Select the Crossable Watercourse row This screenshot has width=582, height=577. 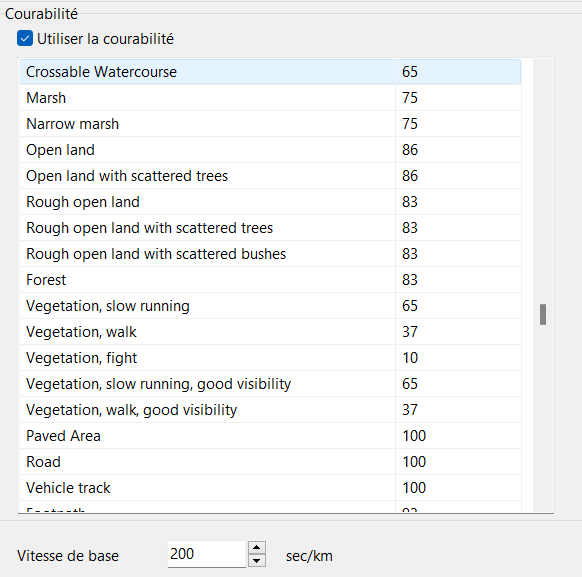(270, 72)
